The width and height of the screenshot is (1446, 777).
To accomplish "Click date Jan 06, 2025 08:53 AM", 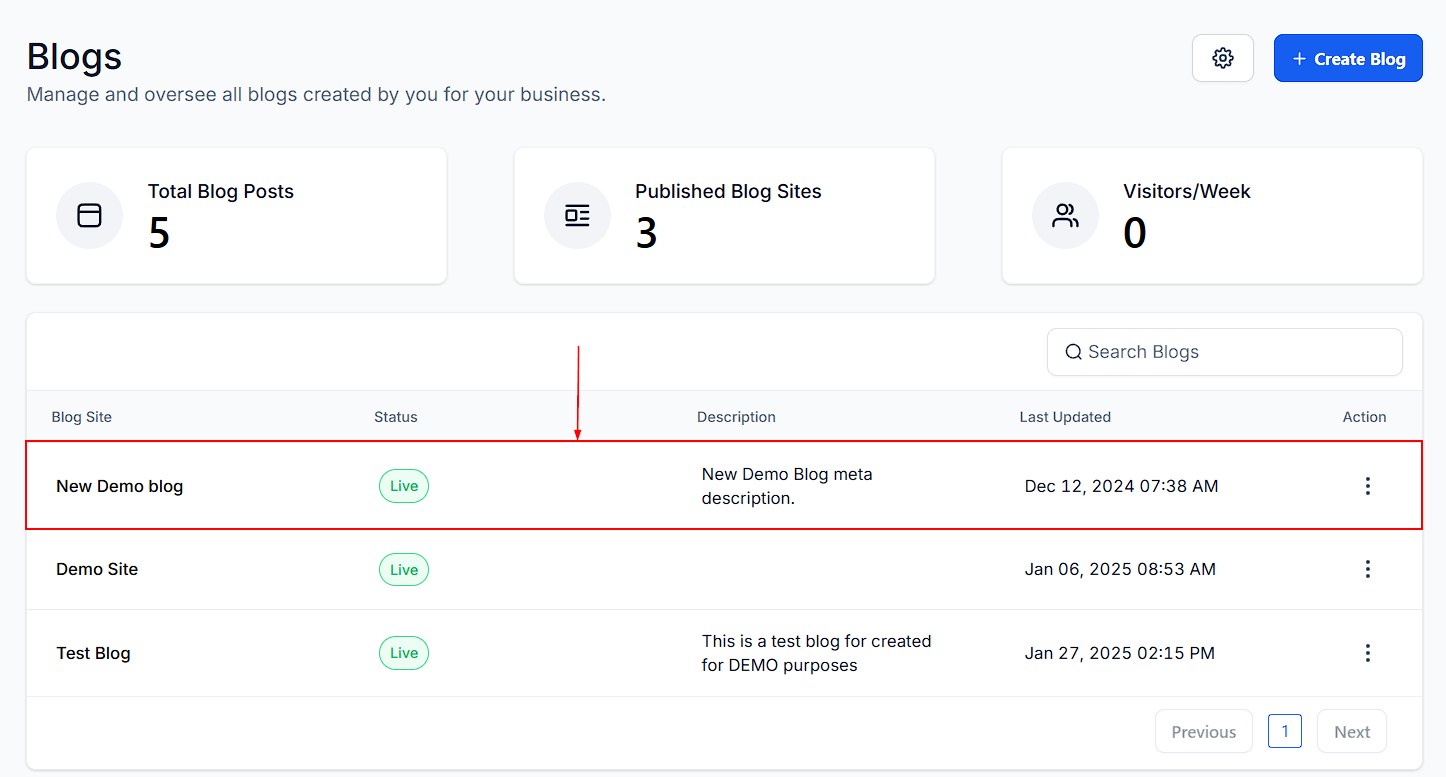I will pos(1120,569).
